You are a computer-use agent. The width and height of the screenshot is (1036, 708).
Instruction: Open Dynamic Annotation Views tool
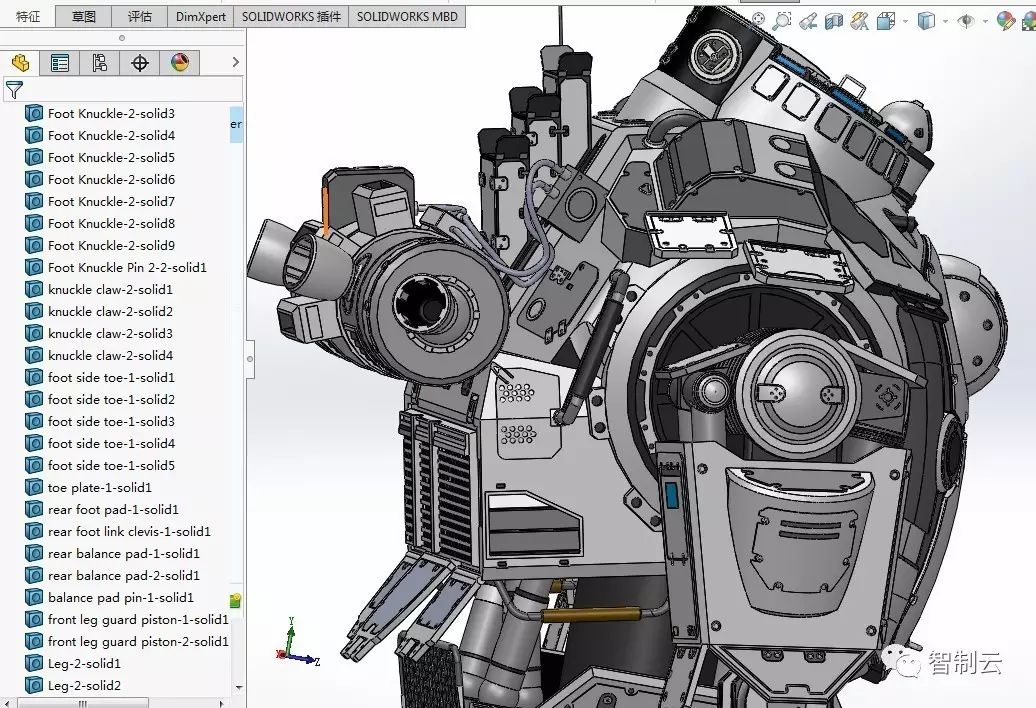tap(860, 21)
